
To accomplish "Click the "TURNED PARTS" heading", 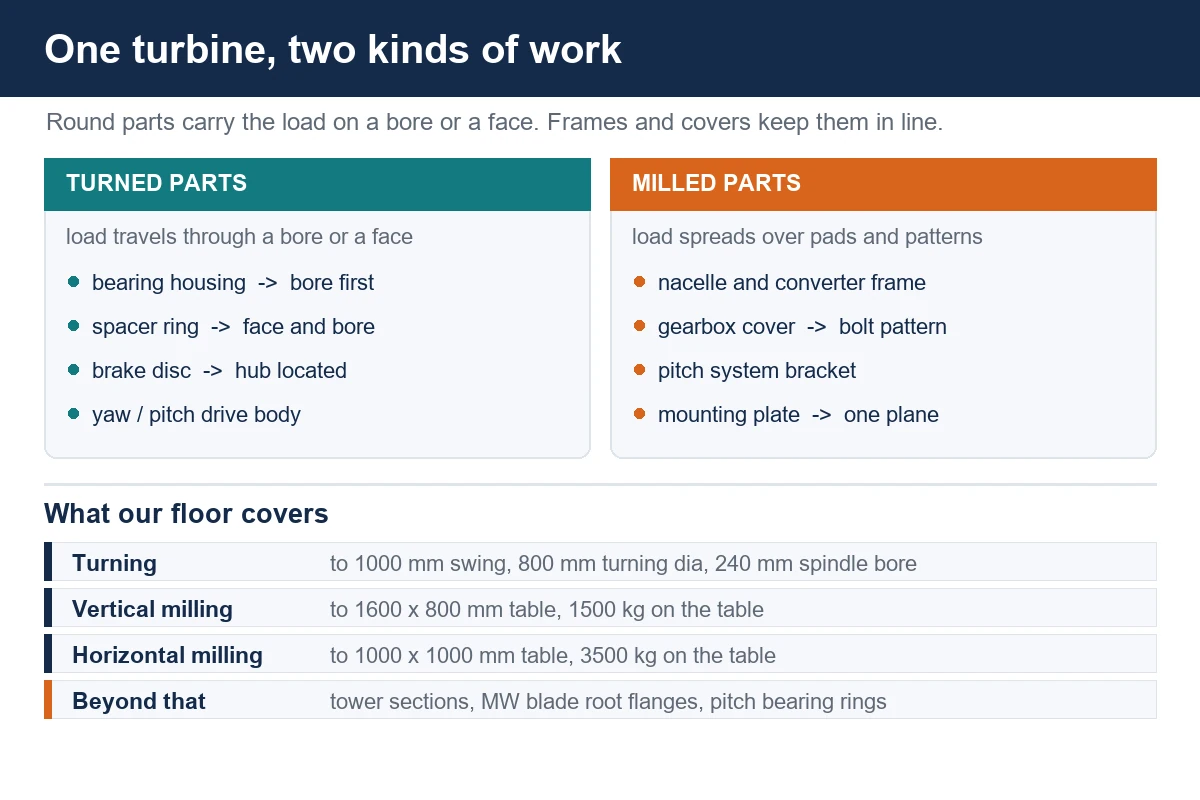I will [156, 183].
